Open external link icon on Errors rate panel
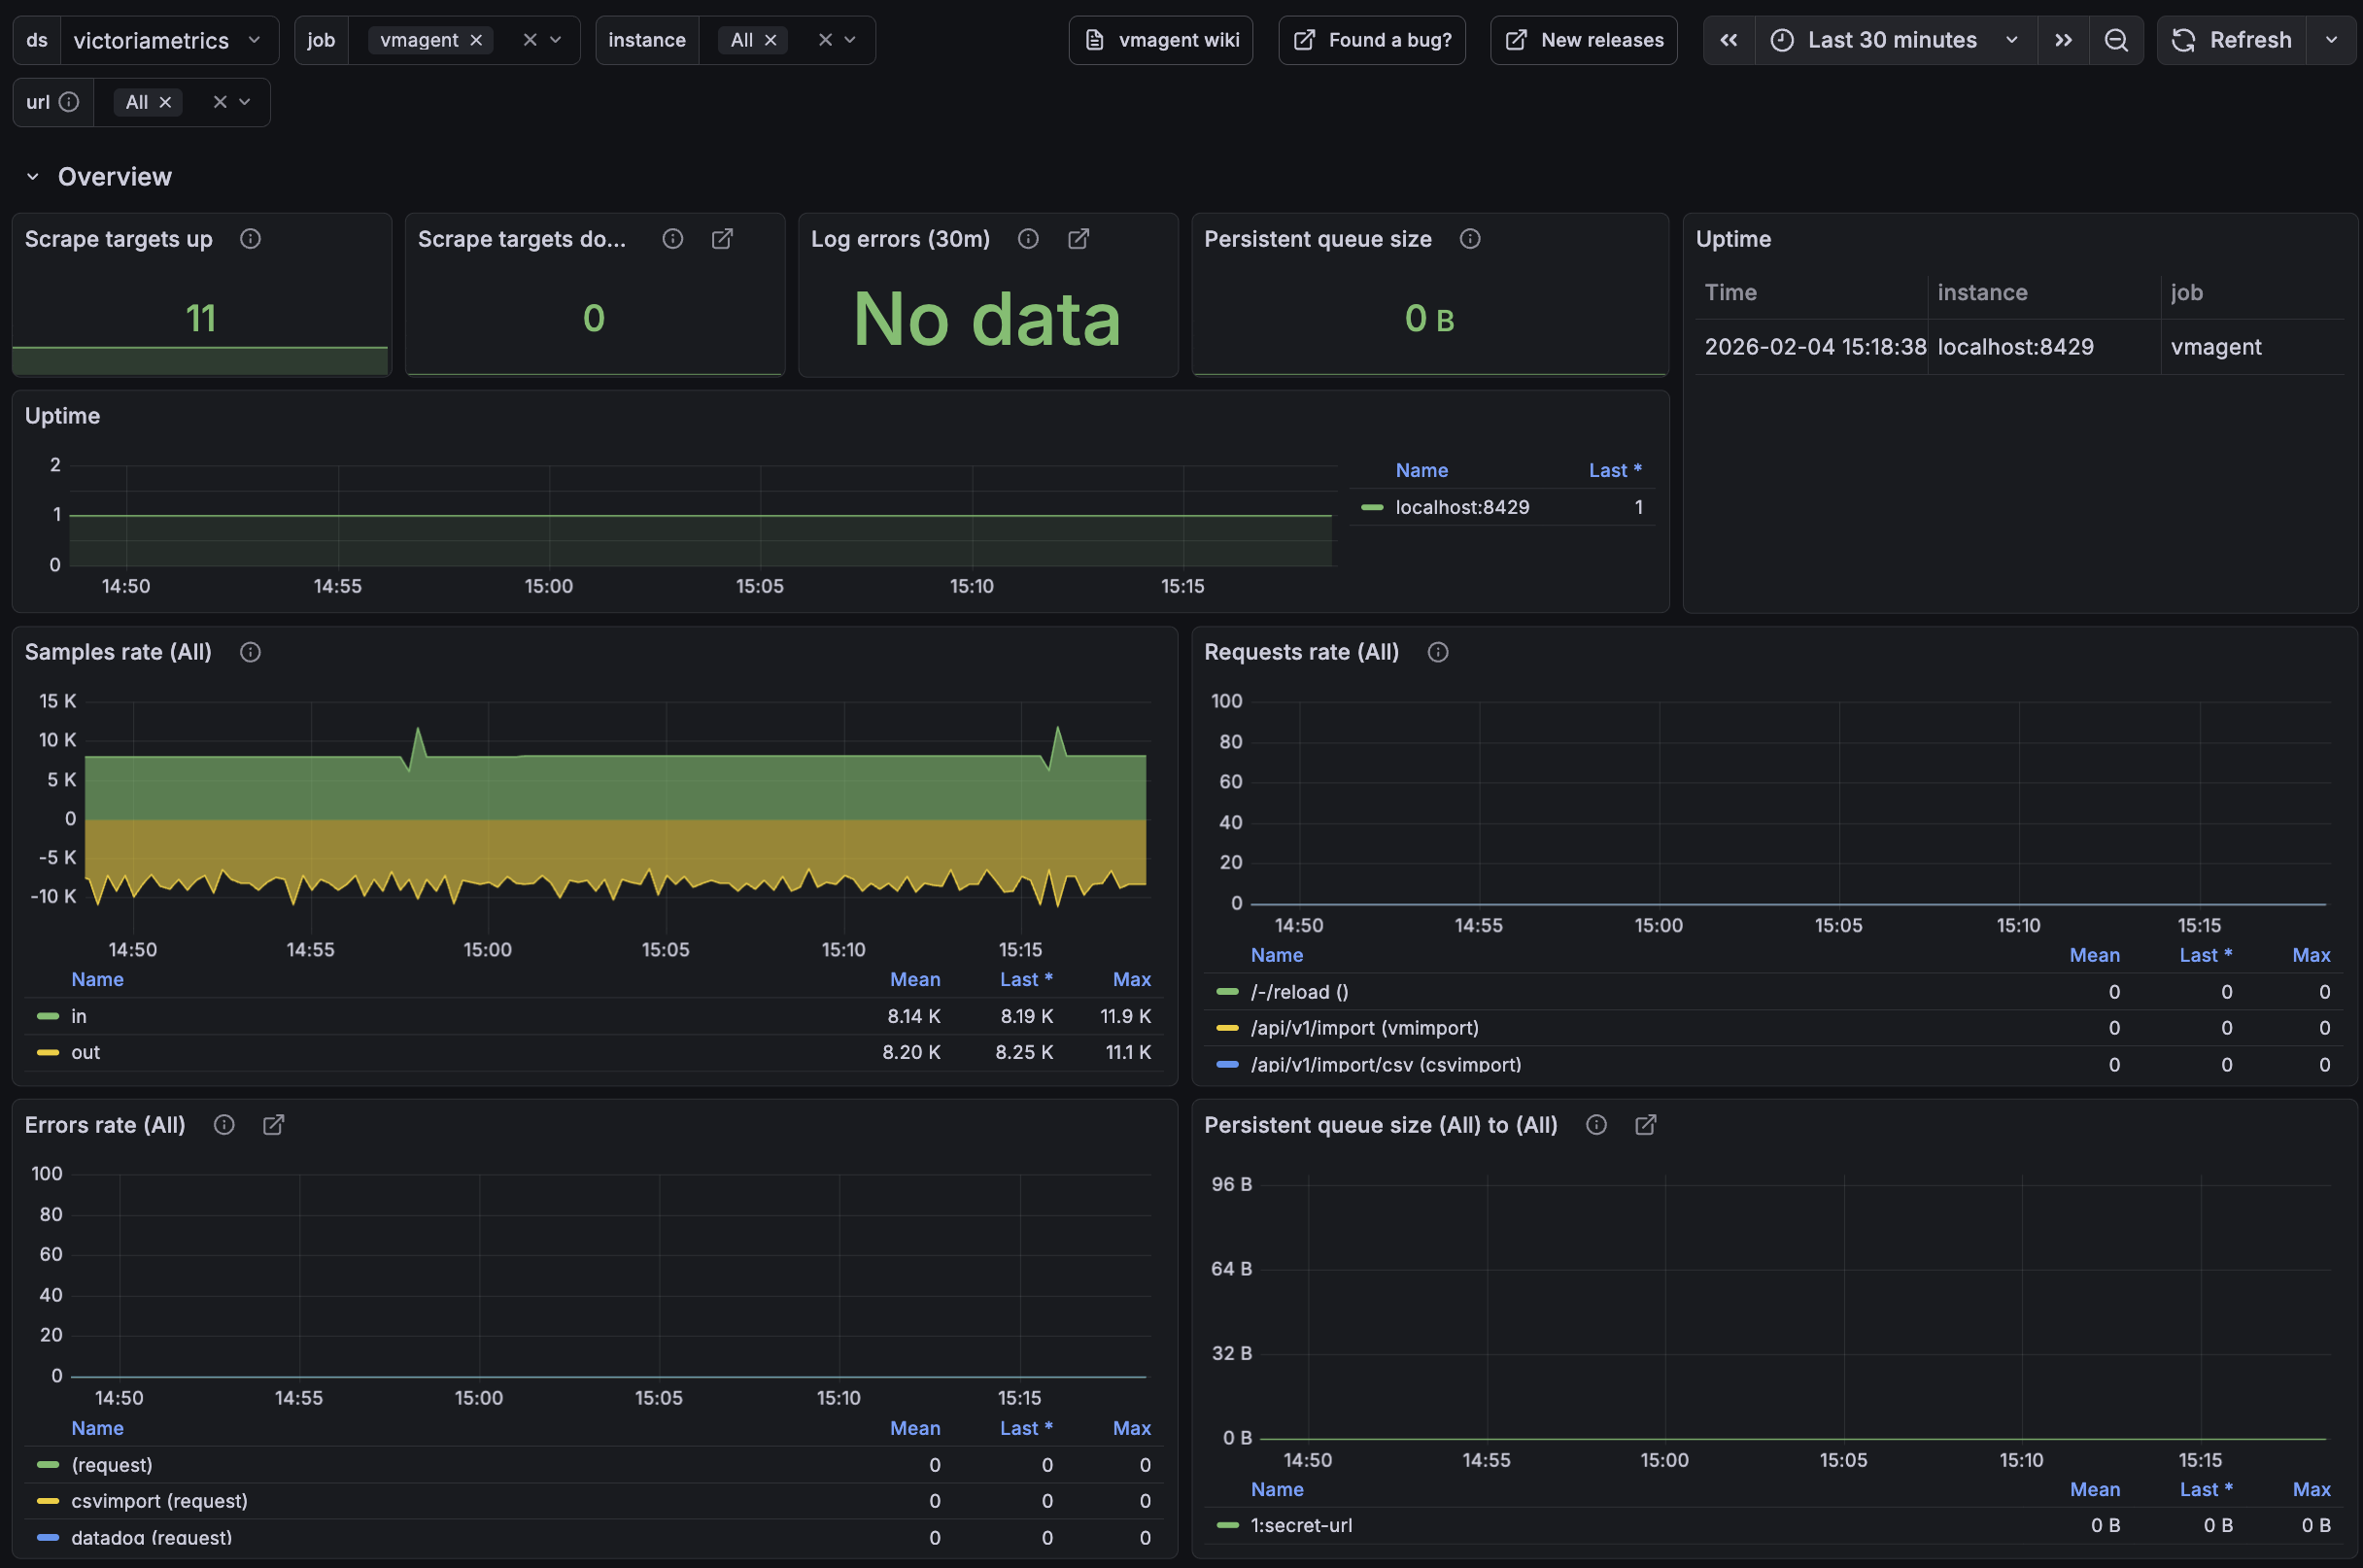 [x=273, y=1125]
